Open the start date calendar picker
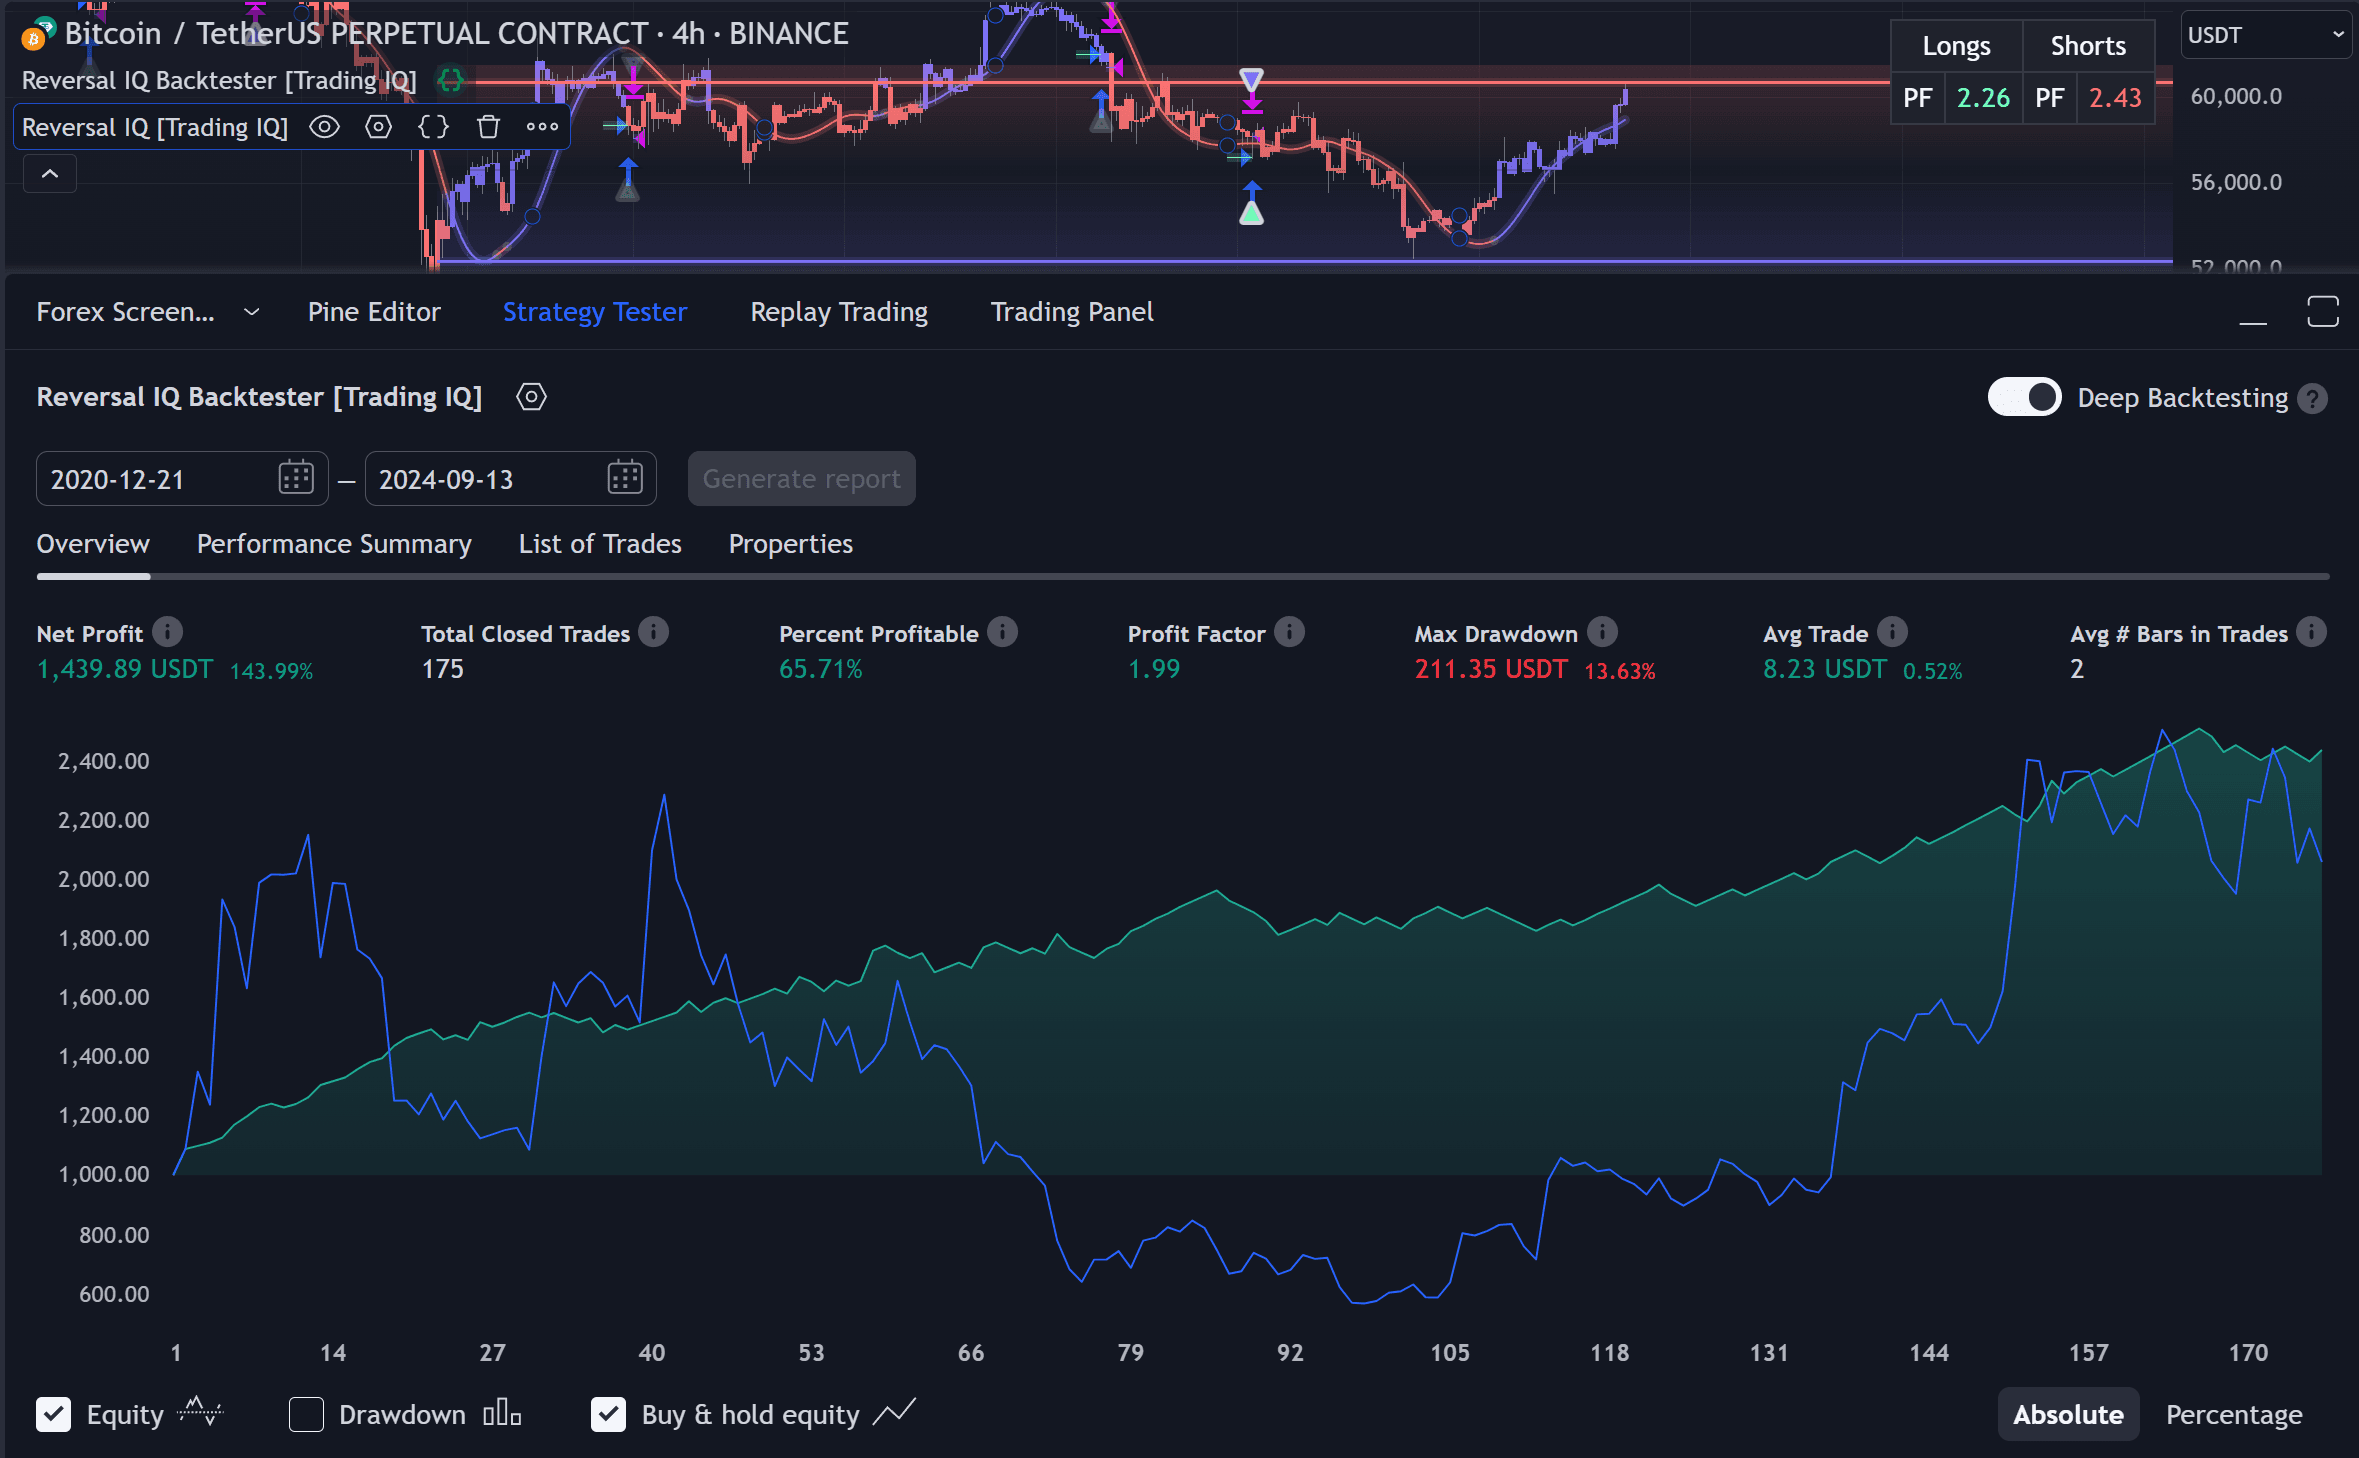 point(296,478)
